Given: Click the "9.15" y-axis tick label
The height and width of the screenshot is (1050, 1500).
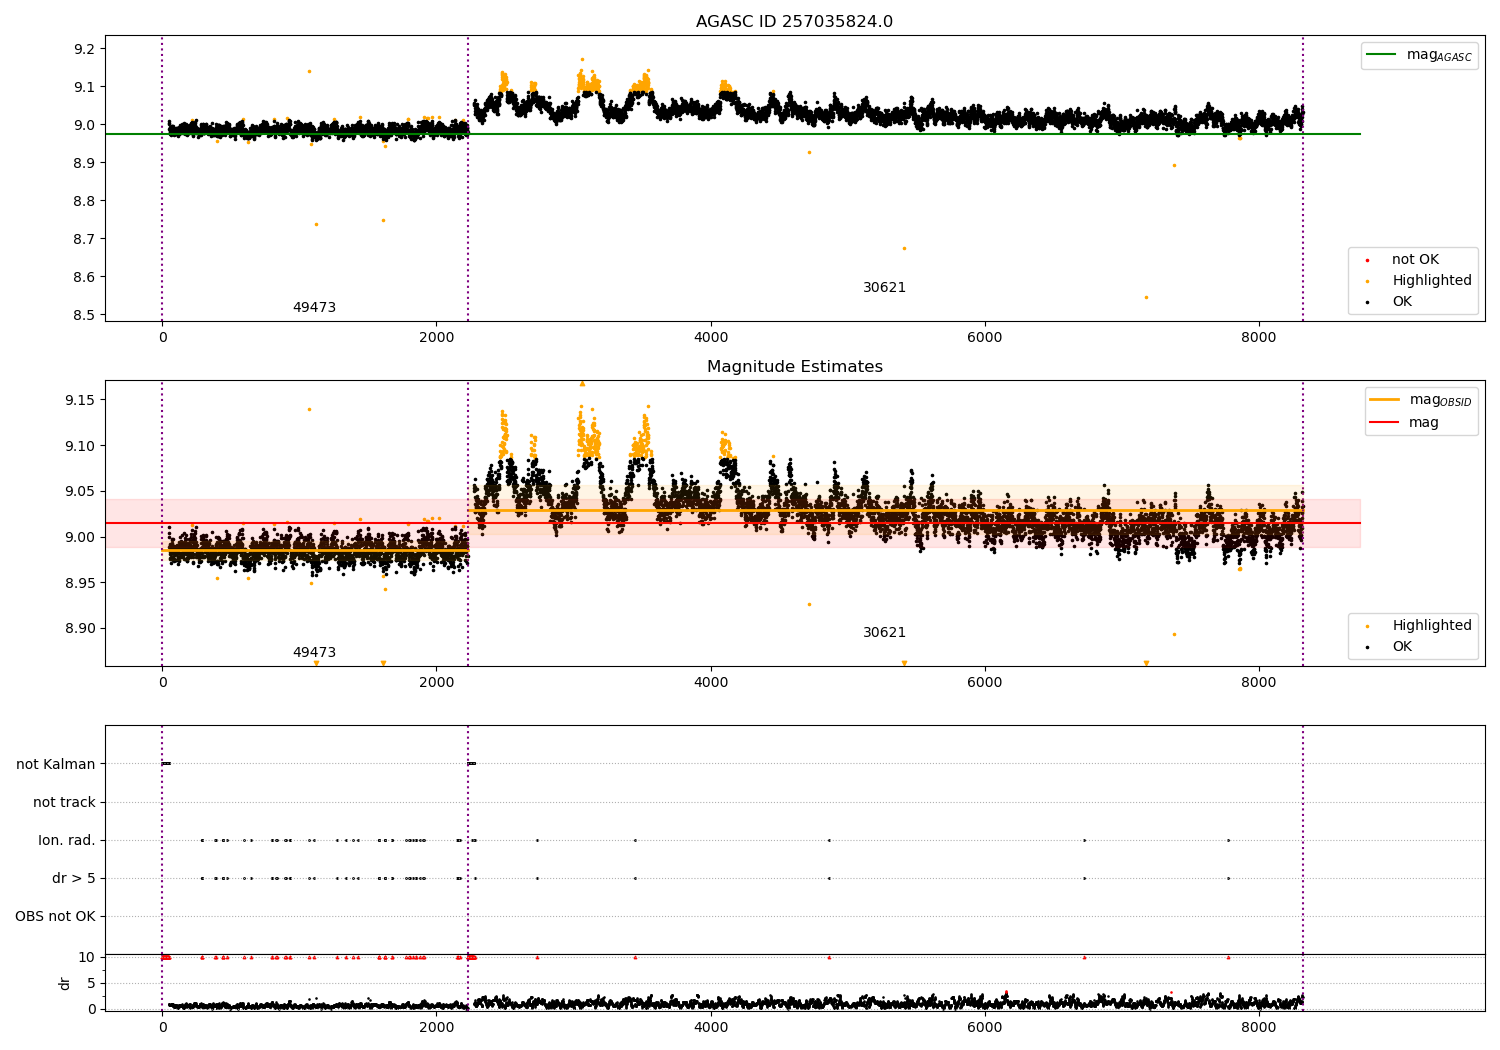Looking at the screenshot, I should (81, 400).
